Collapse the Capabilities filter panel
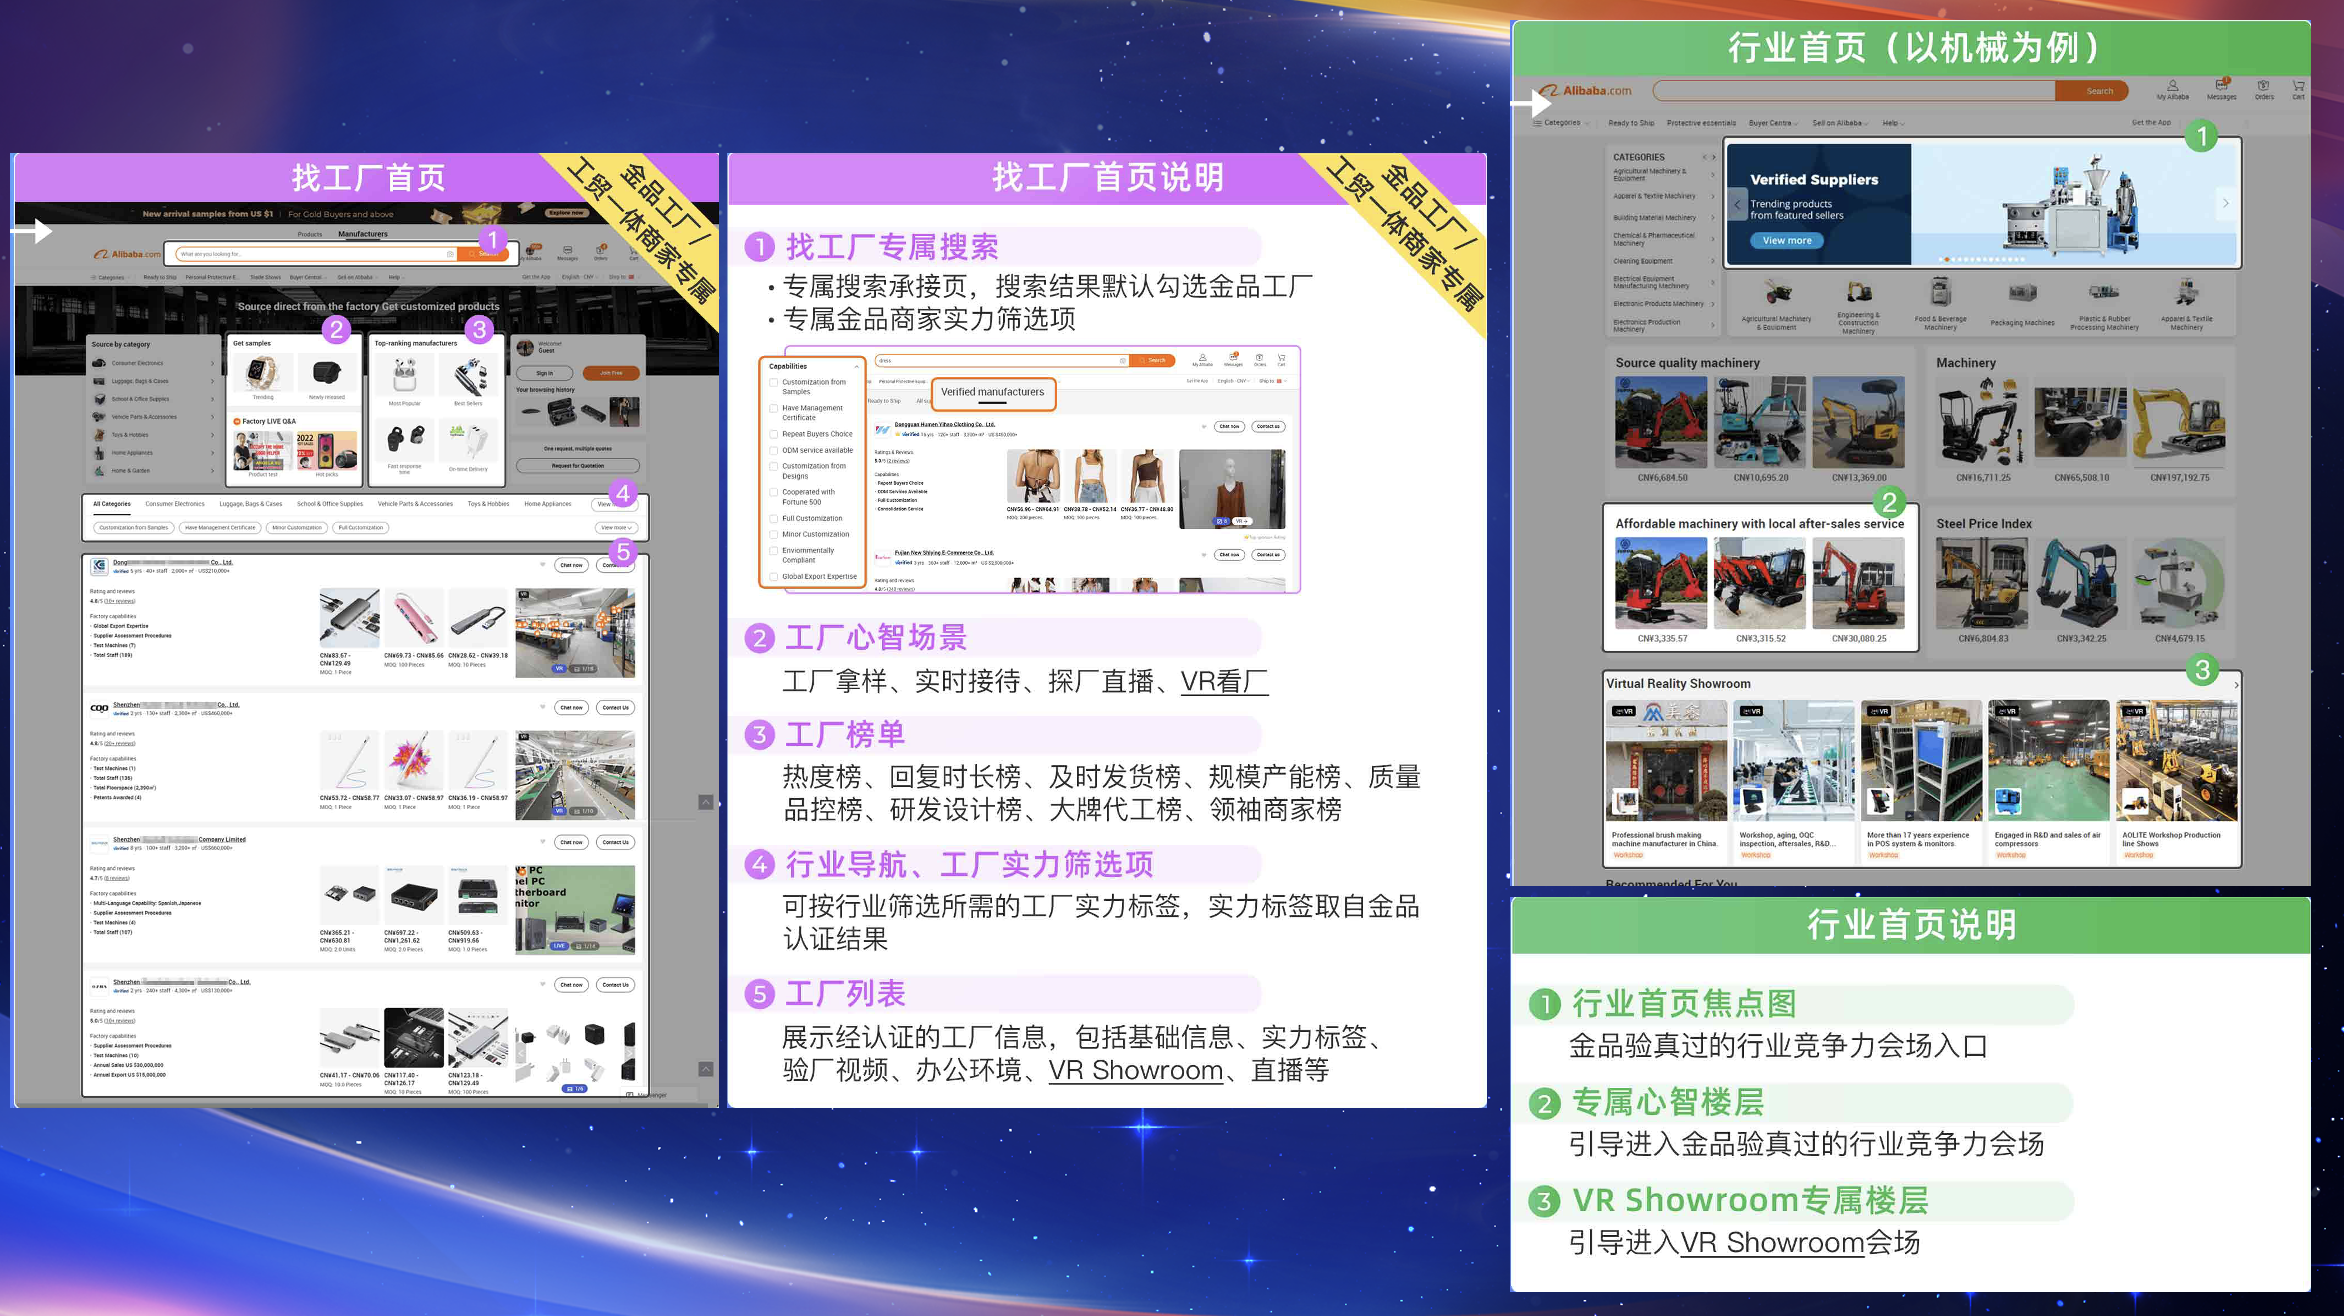The height and width of the screenshot is (1316, 2344). point(856,367)
